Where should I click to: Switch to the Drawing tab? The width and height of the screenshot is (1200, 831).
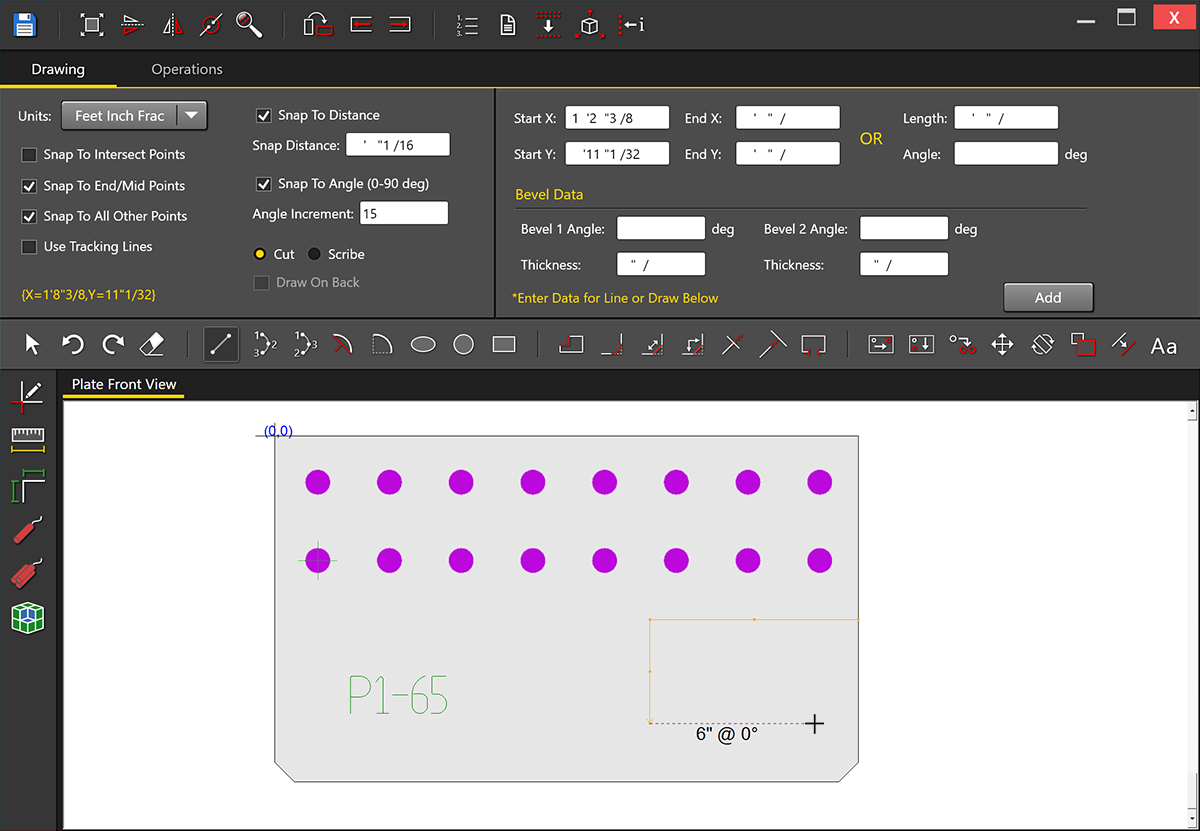click(x=58, y=69)
